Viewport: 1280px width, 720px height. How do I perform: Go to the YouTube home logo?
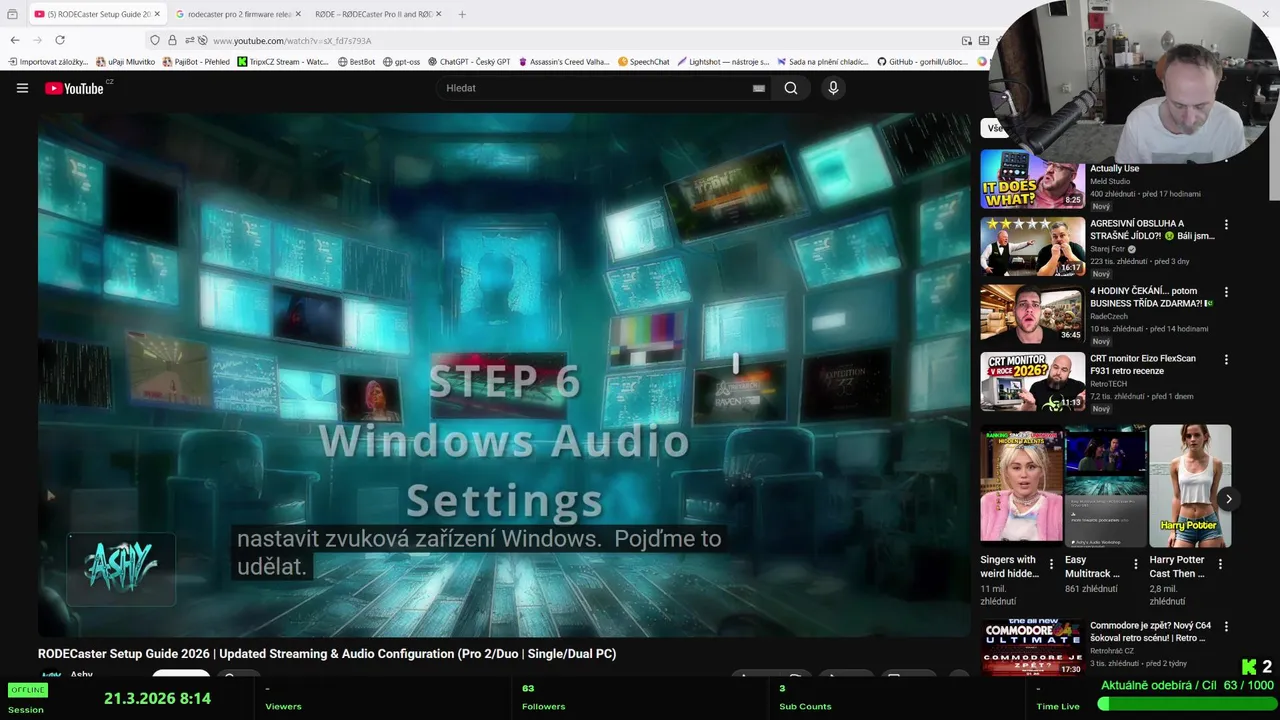click(x=74, y=88)
